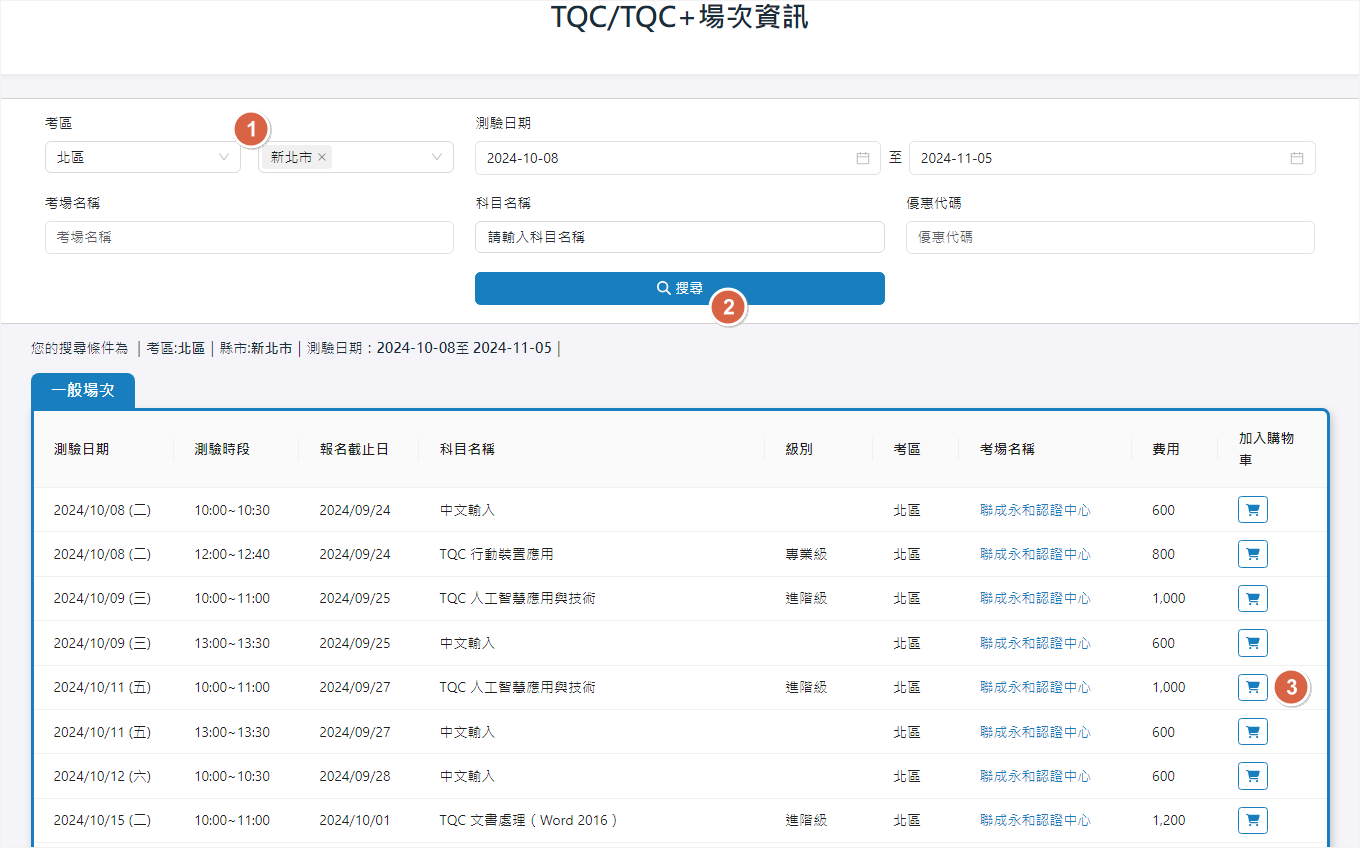Add 2024/10/08 10:00 中文輸入 session to cart
The width and height of the screenshot is (1360, 848).
[1253, 510]
